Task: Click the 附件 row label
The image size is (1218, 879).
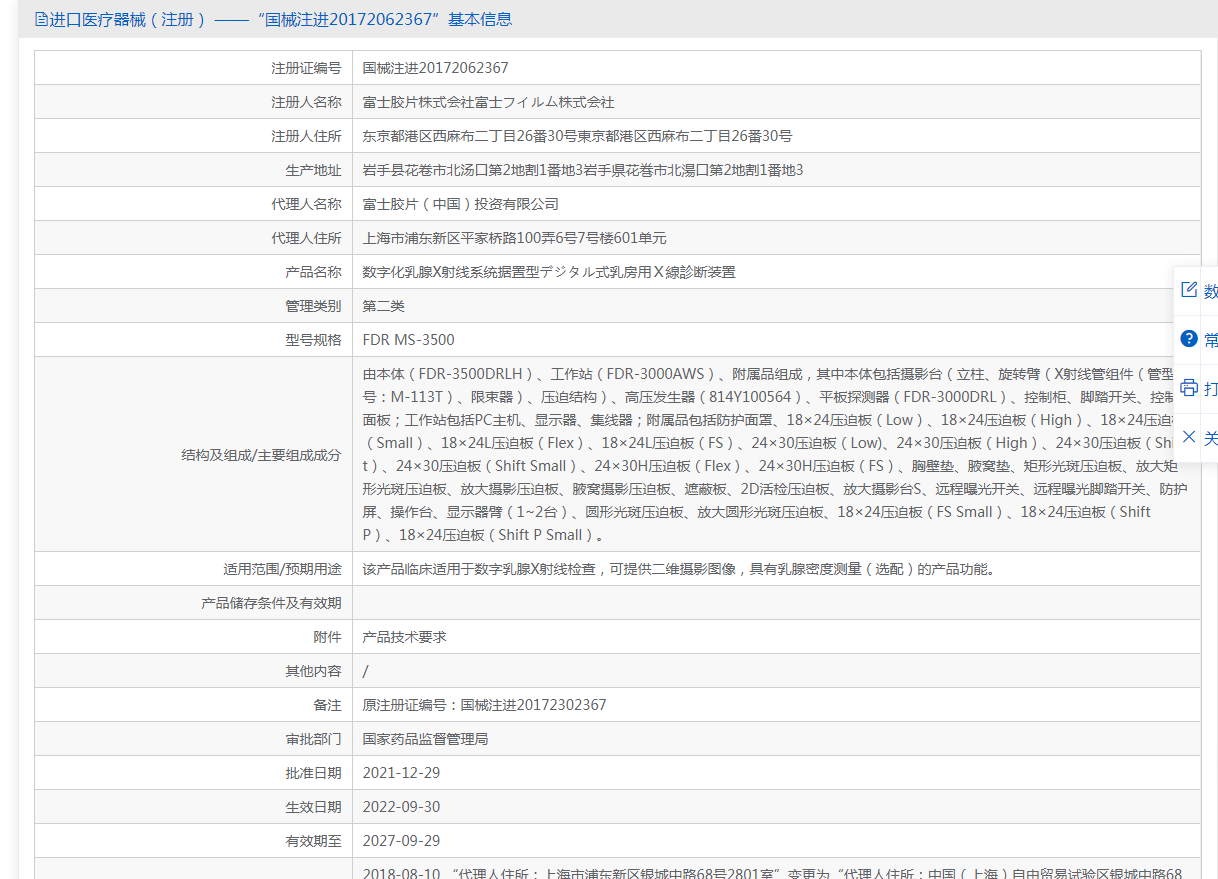Action: (x=327, y=637)
